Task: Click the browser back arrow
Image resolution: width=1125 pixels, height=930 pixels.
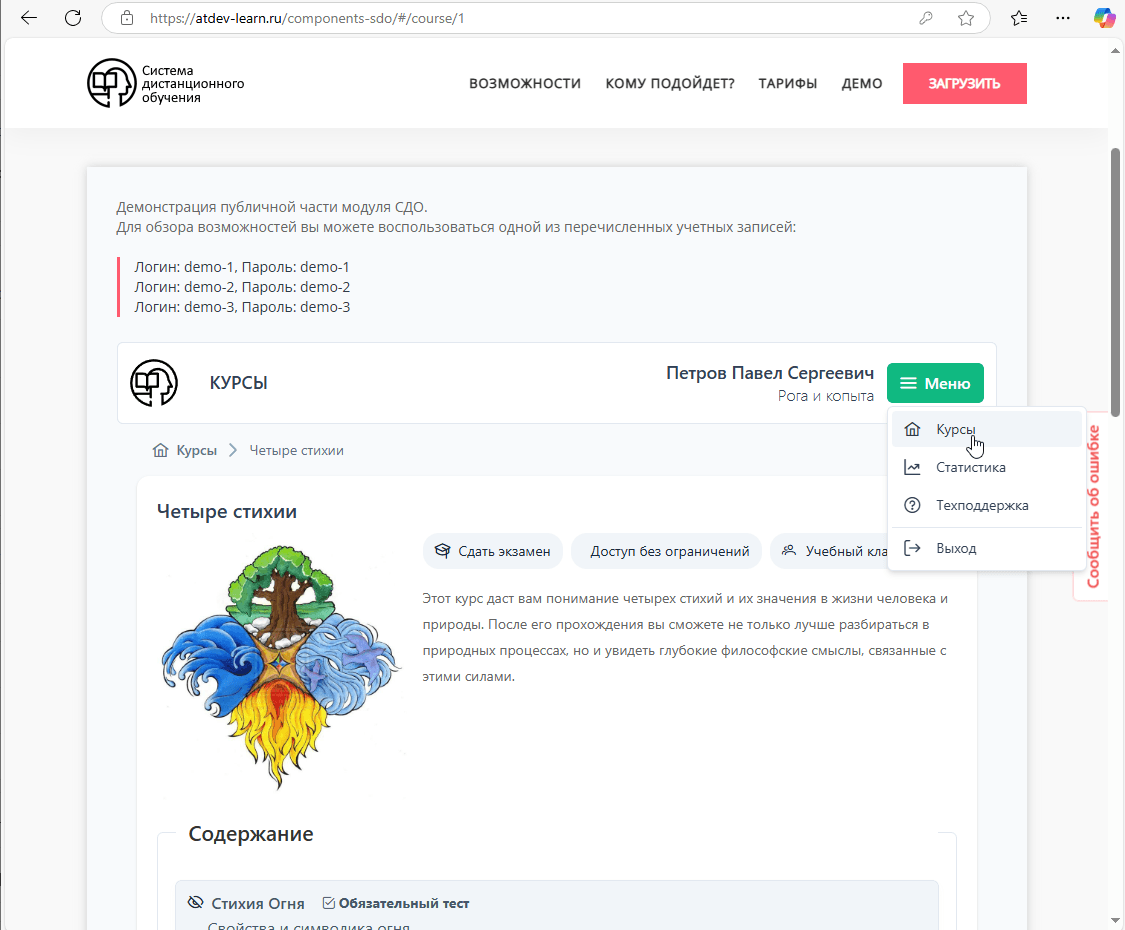Action: coord(29,18)
